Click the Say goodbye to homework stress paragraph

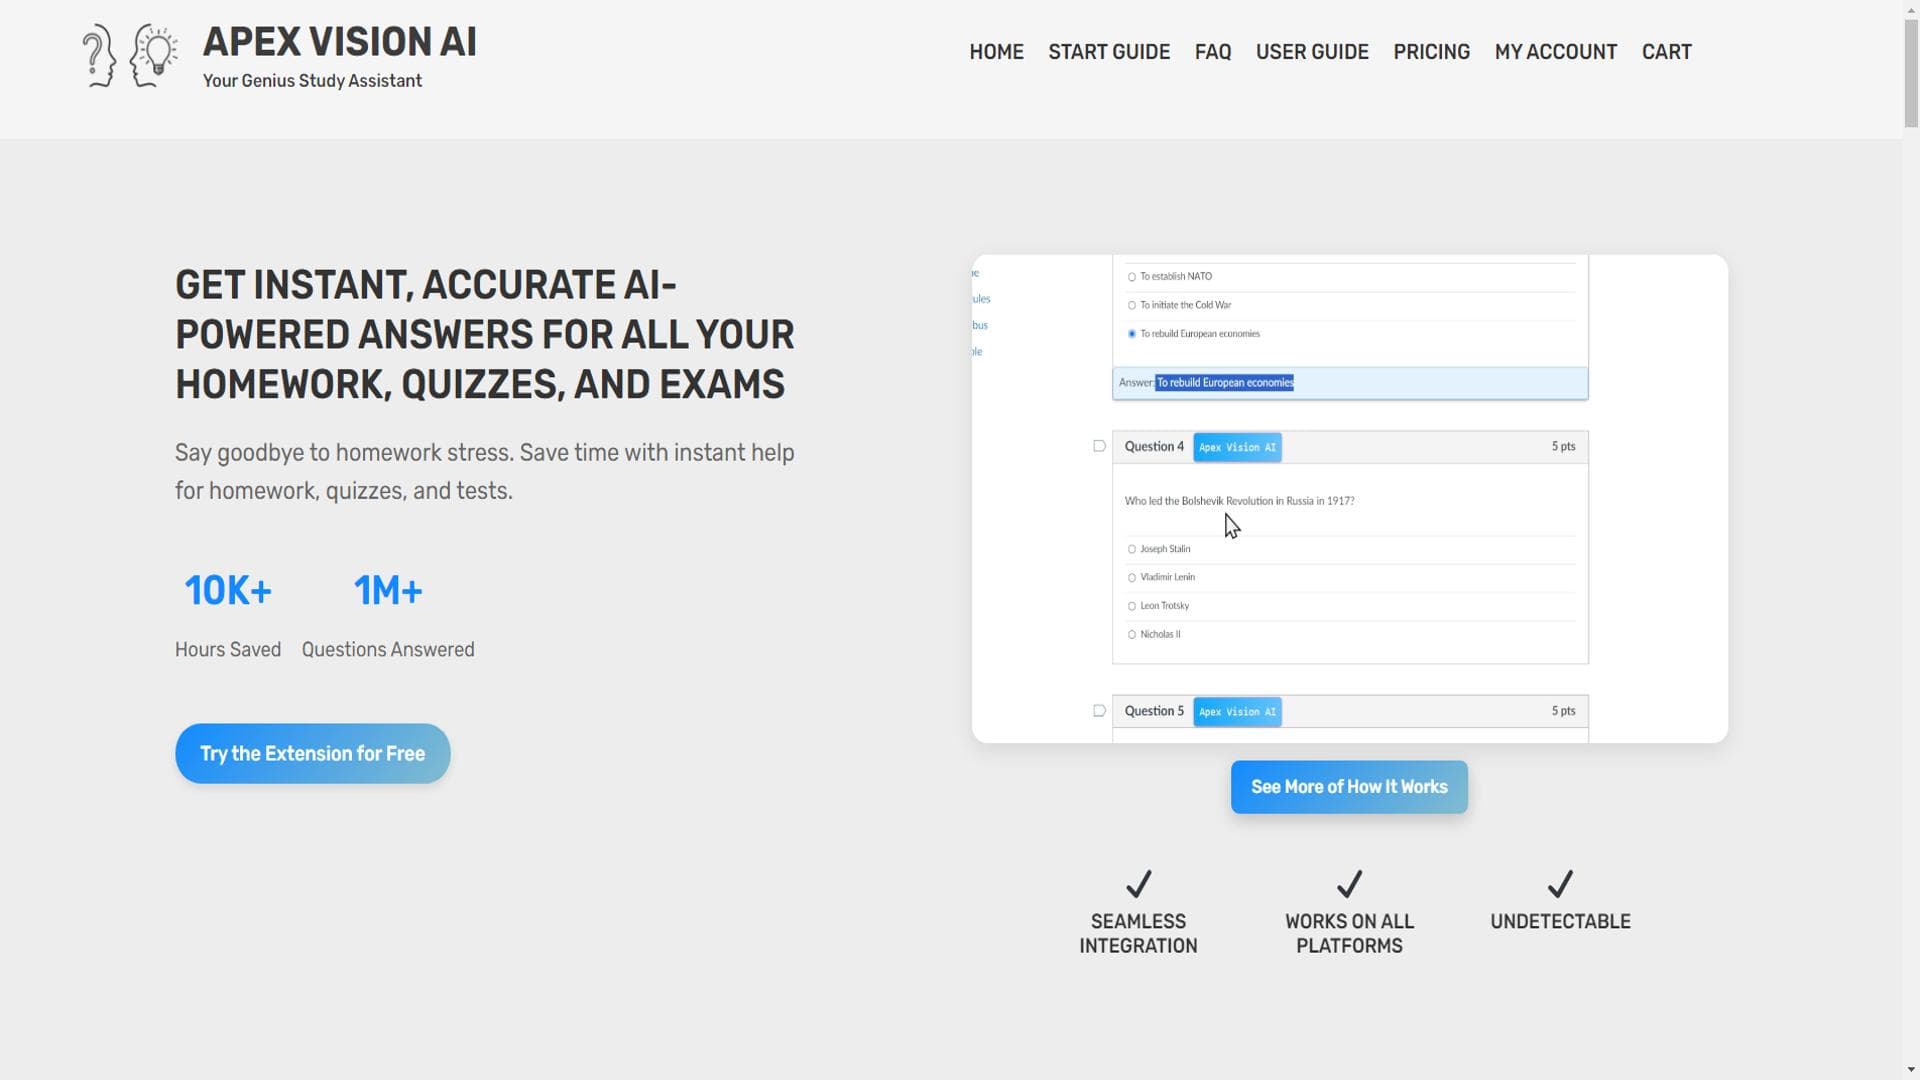[x=485, y=471]
